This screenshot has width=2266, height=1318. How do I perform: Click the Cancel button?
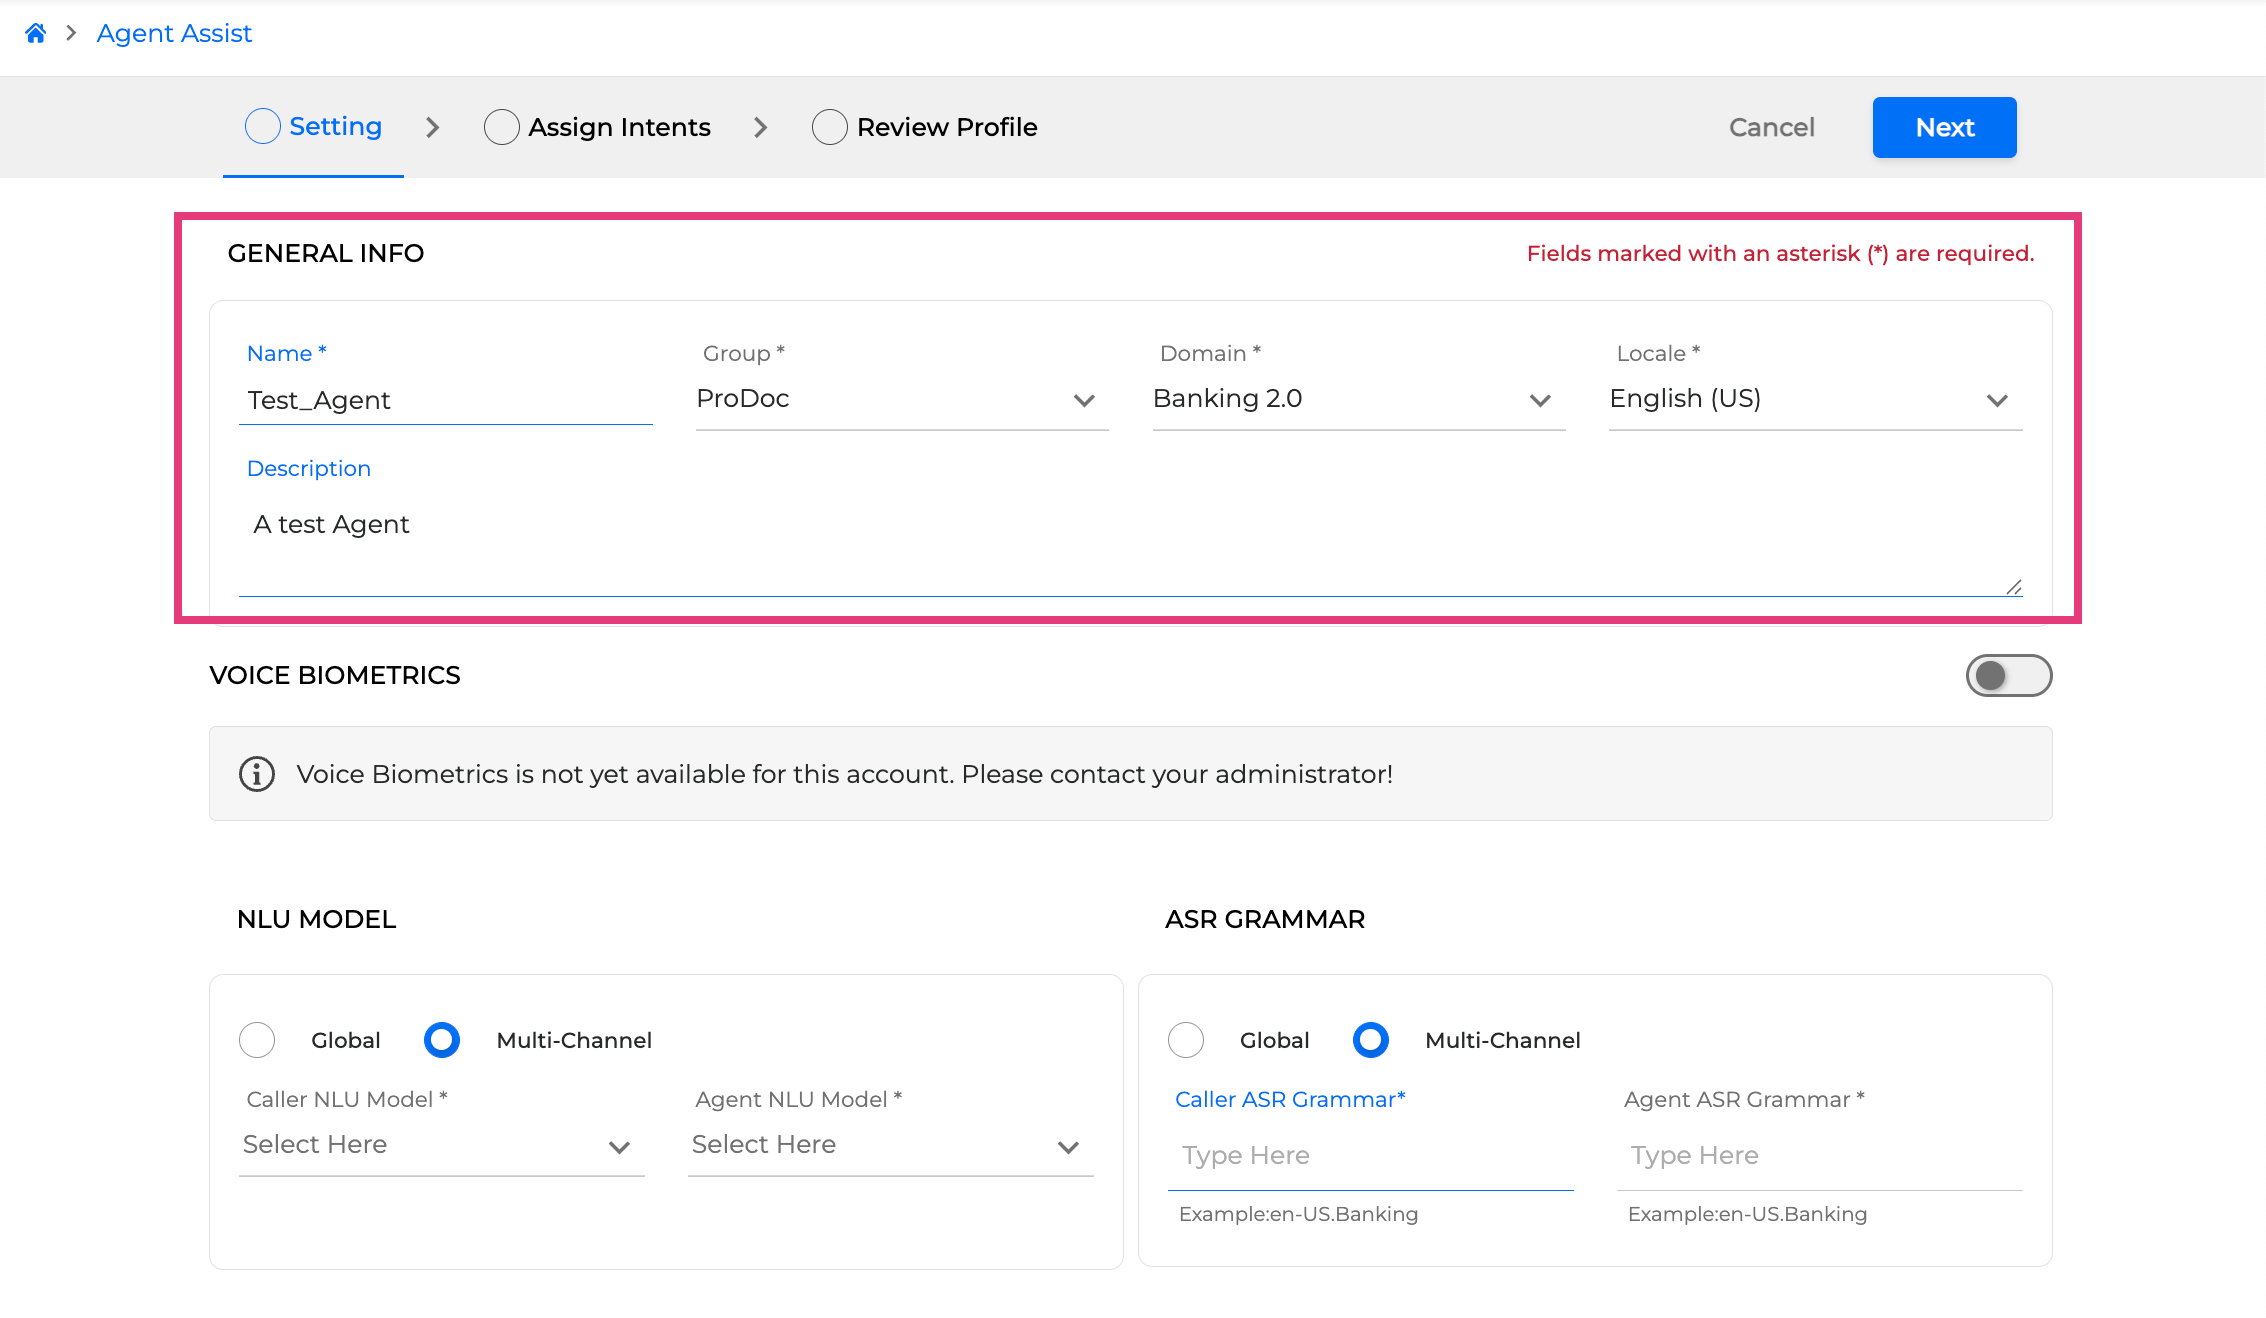[1771, 127]
